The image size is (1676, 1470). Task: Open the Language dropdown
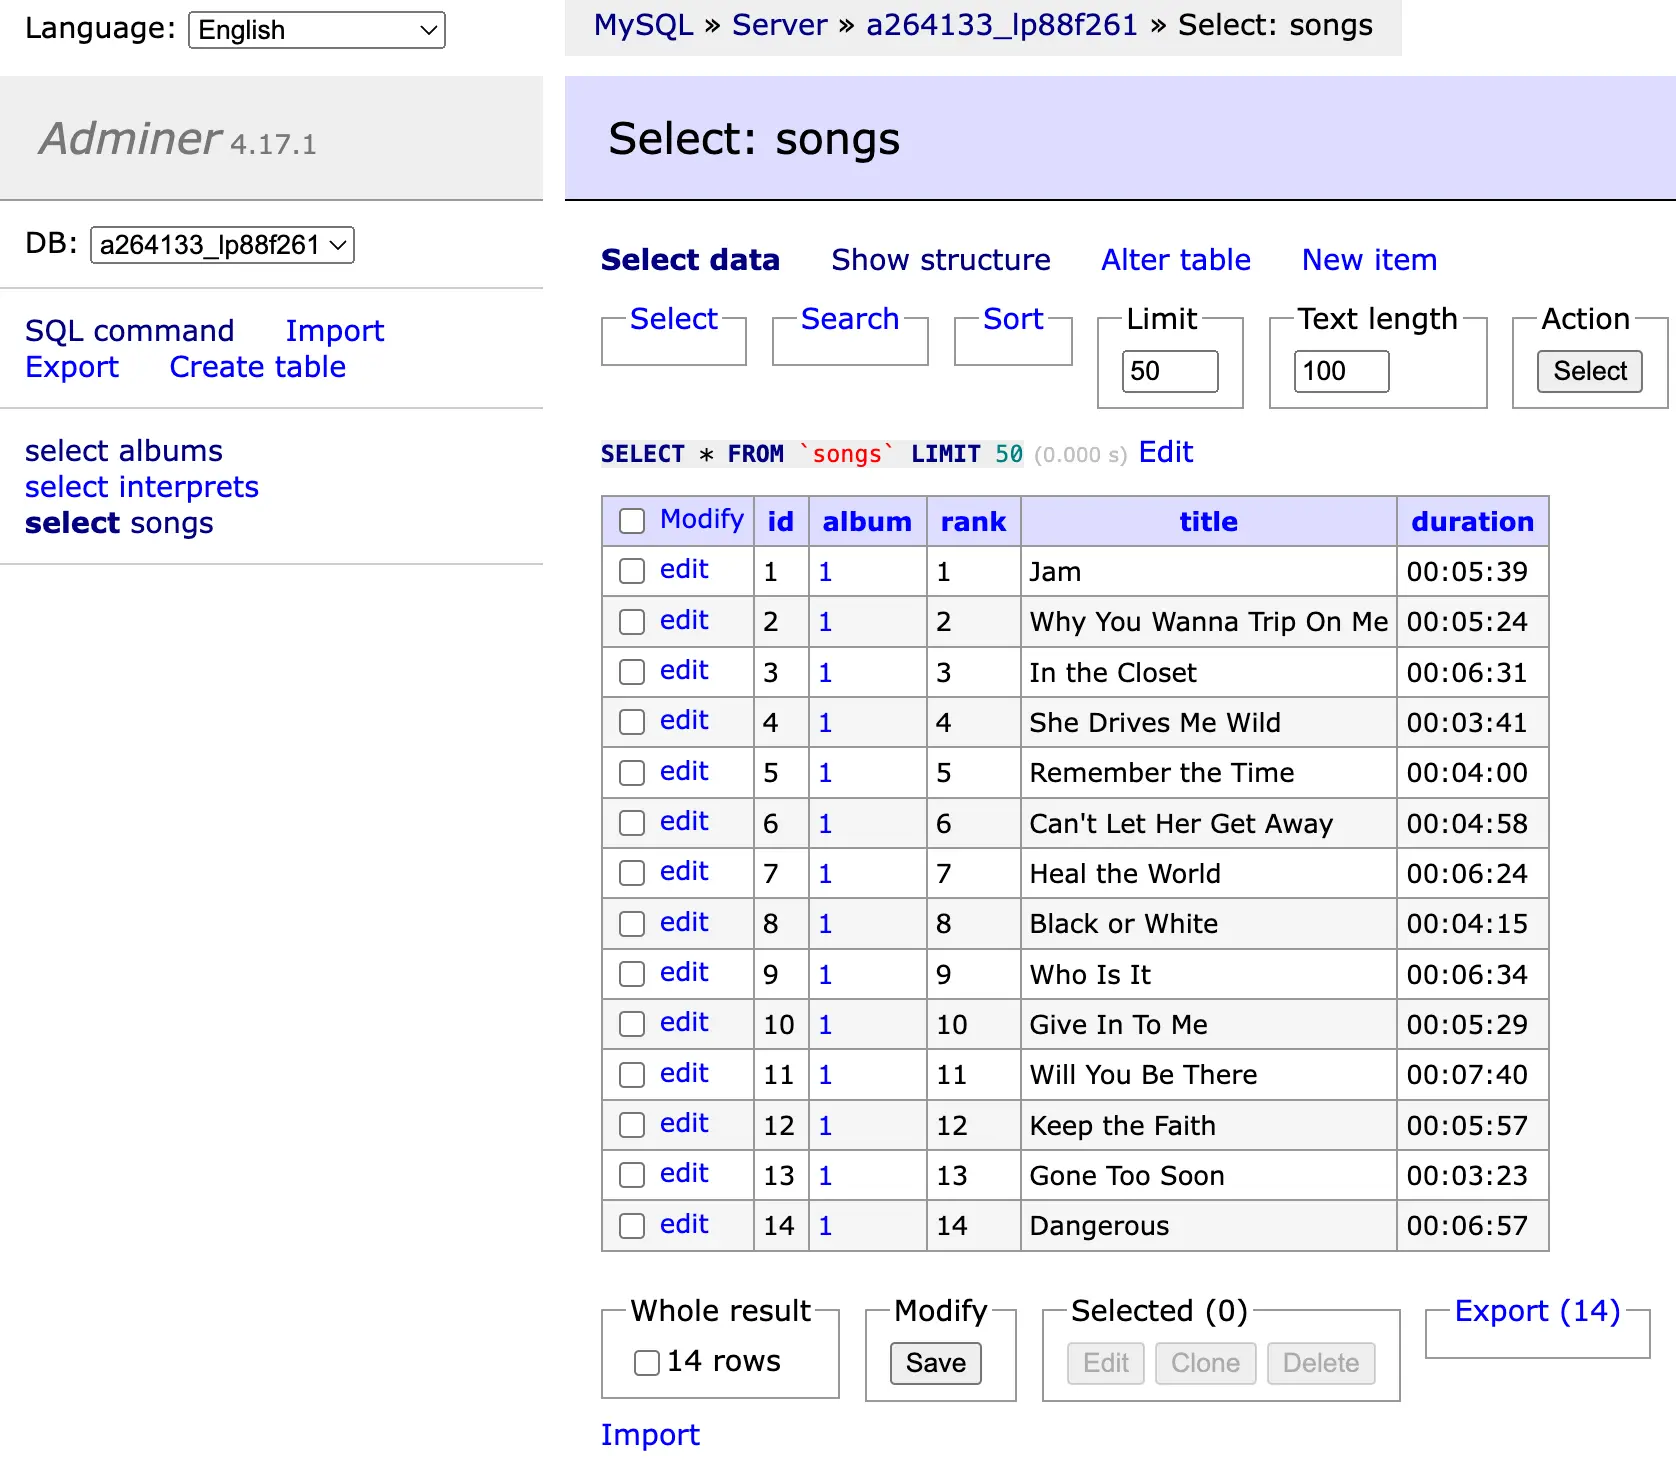(316, 30)
